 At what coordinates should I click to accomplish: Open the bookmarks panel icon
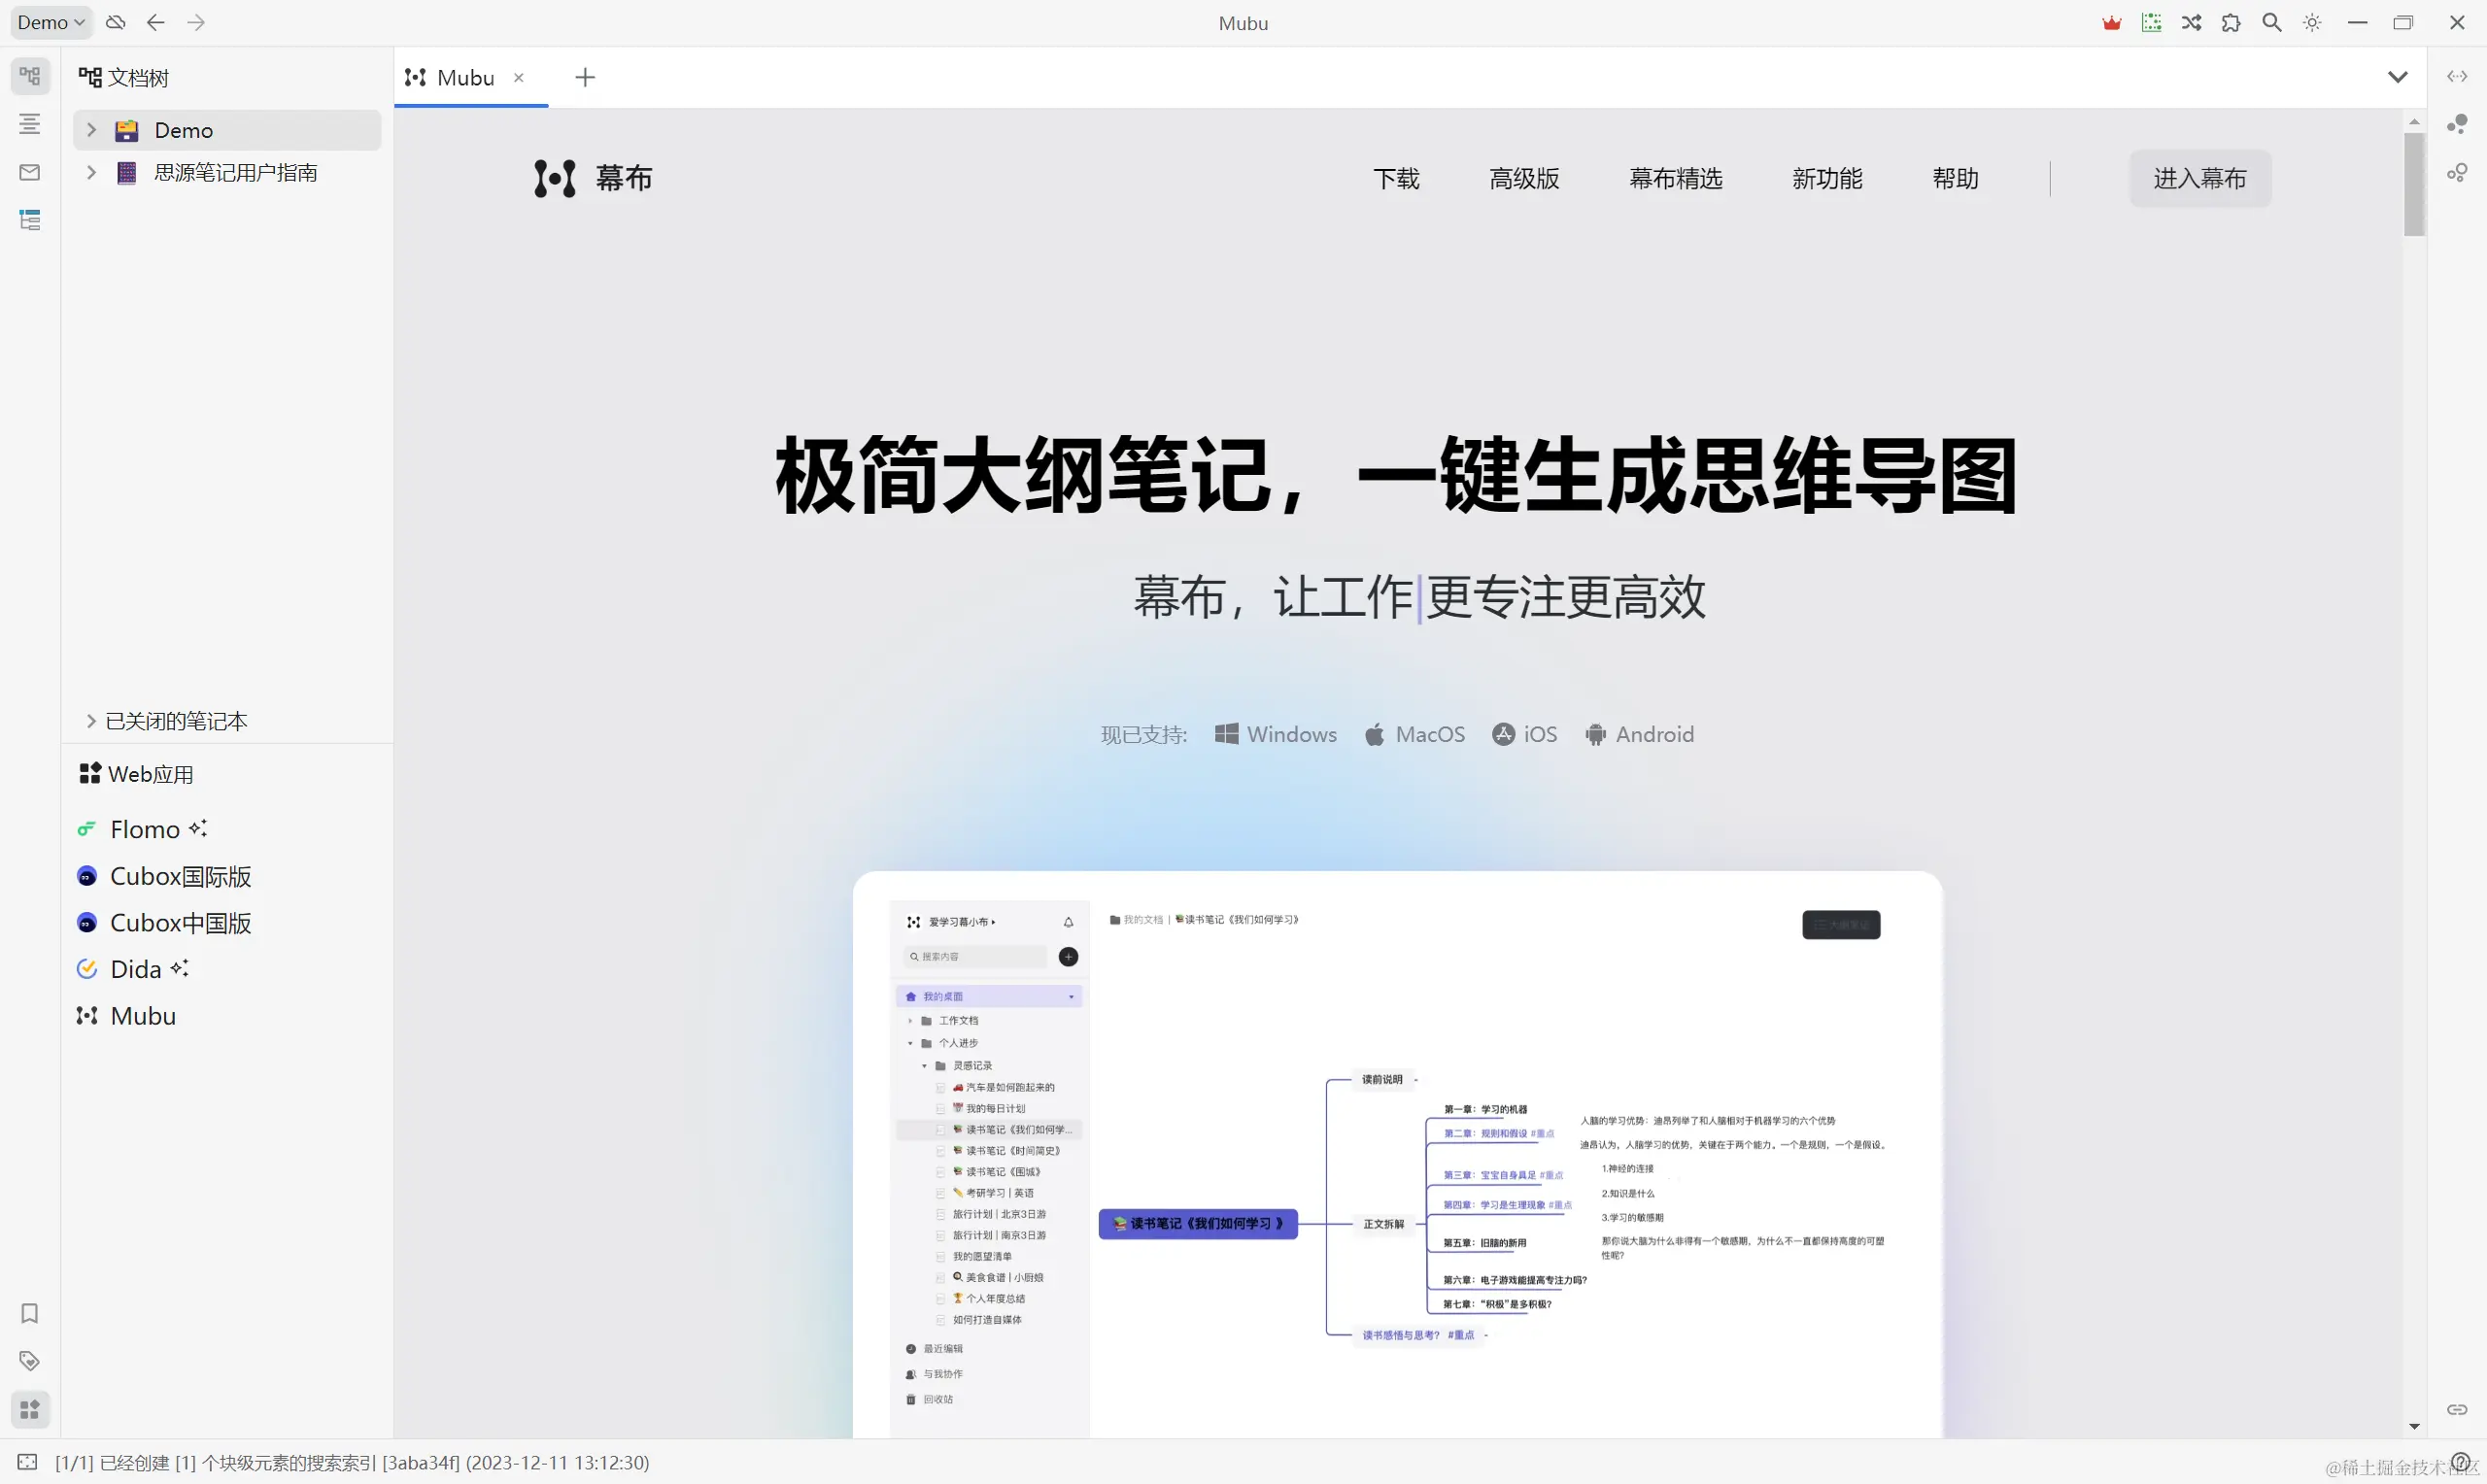(30, 1313)
